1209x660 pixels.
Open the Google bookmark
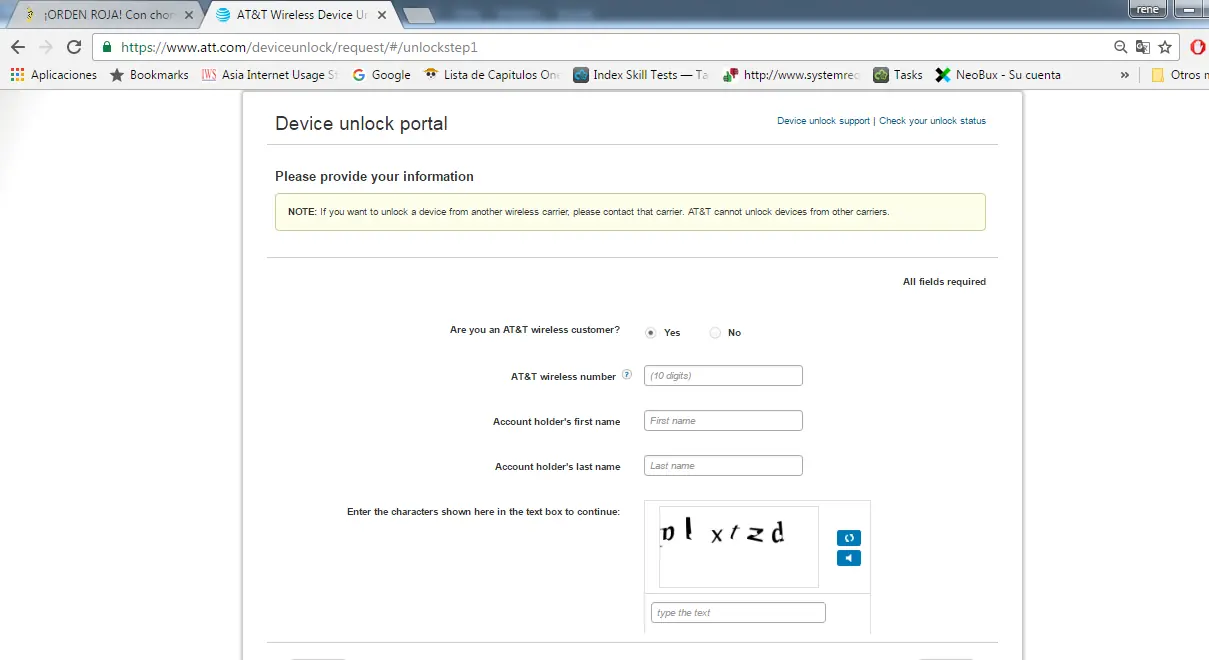tap(381, 75)
